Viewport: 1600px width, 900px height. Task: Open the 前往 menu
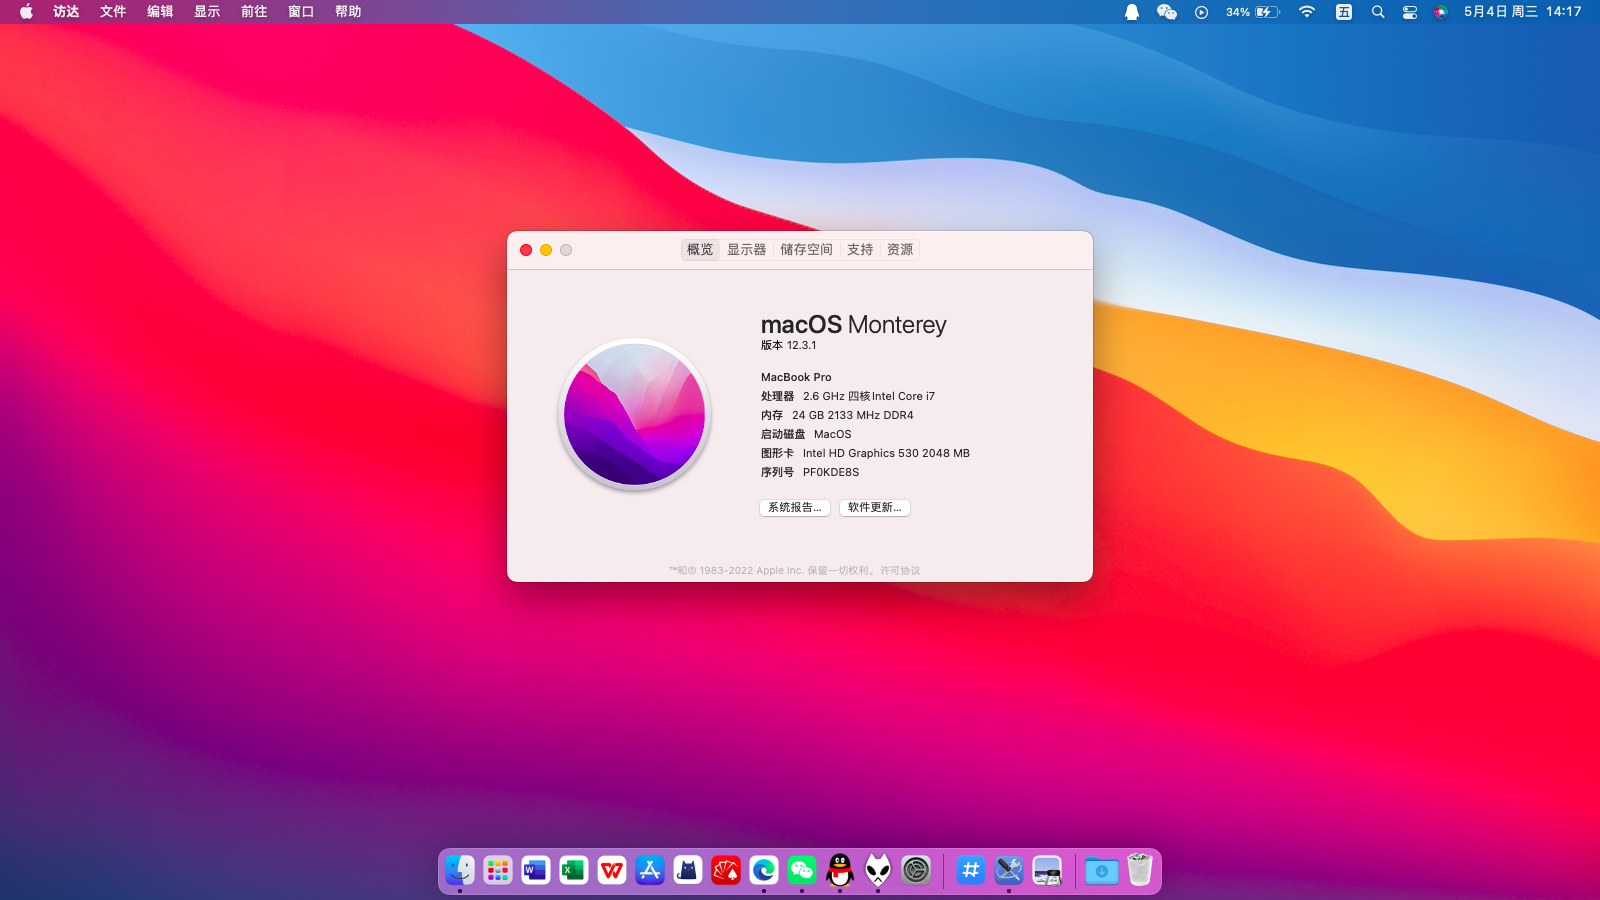coord(254,12)
